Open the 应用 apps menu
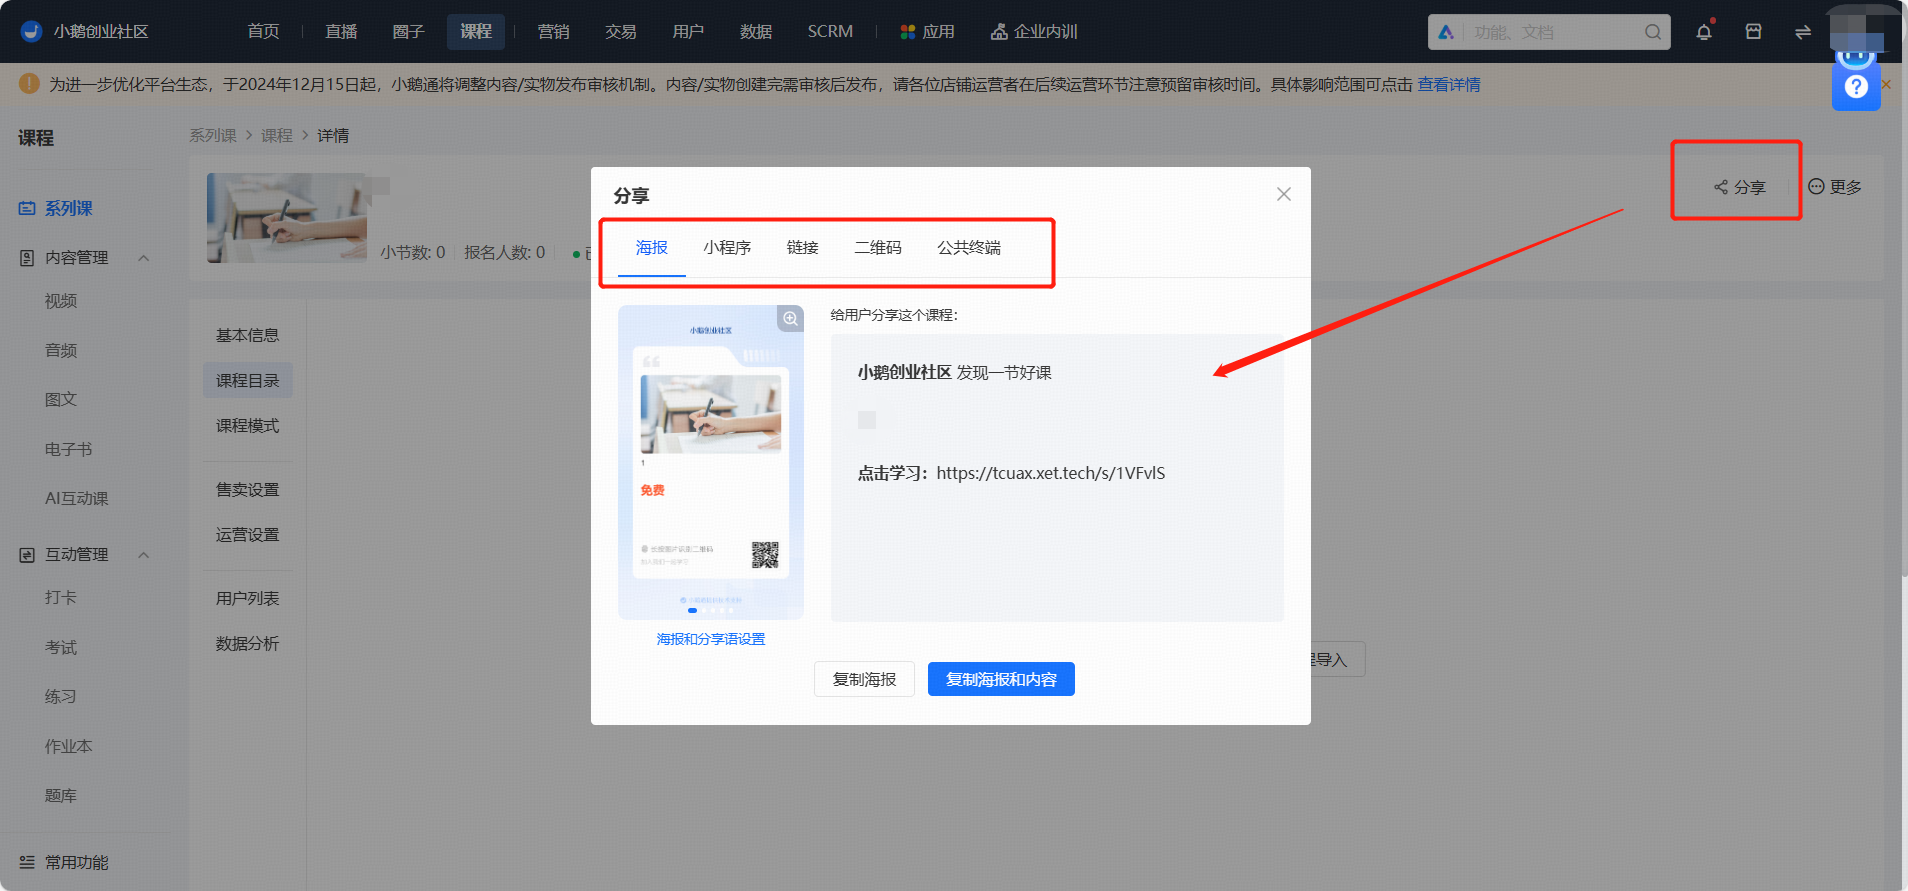 pyautogui.click(x=927, y=32)
